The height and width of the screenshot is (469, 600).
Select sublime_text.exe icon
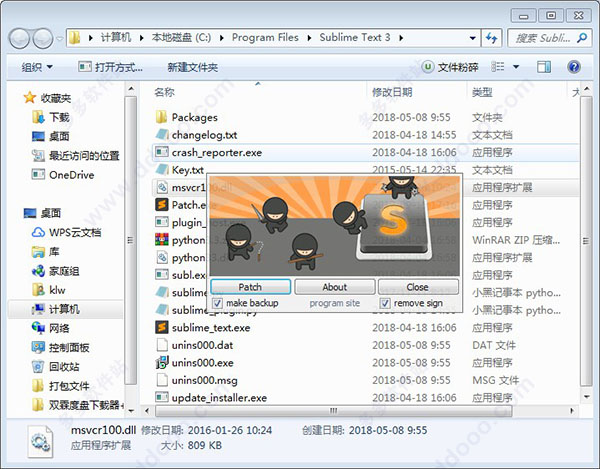point(162,327)
